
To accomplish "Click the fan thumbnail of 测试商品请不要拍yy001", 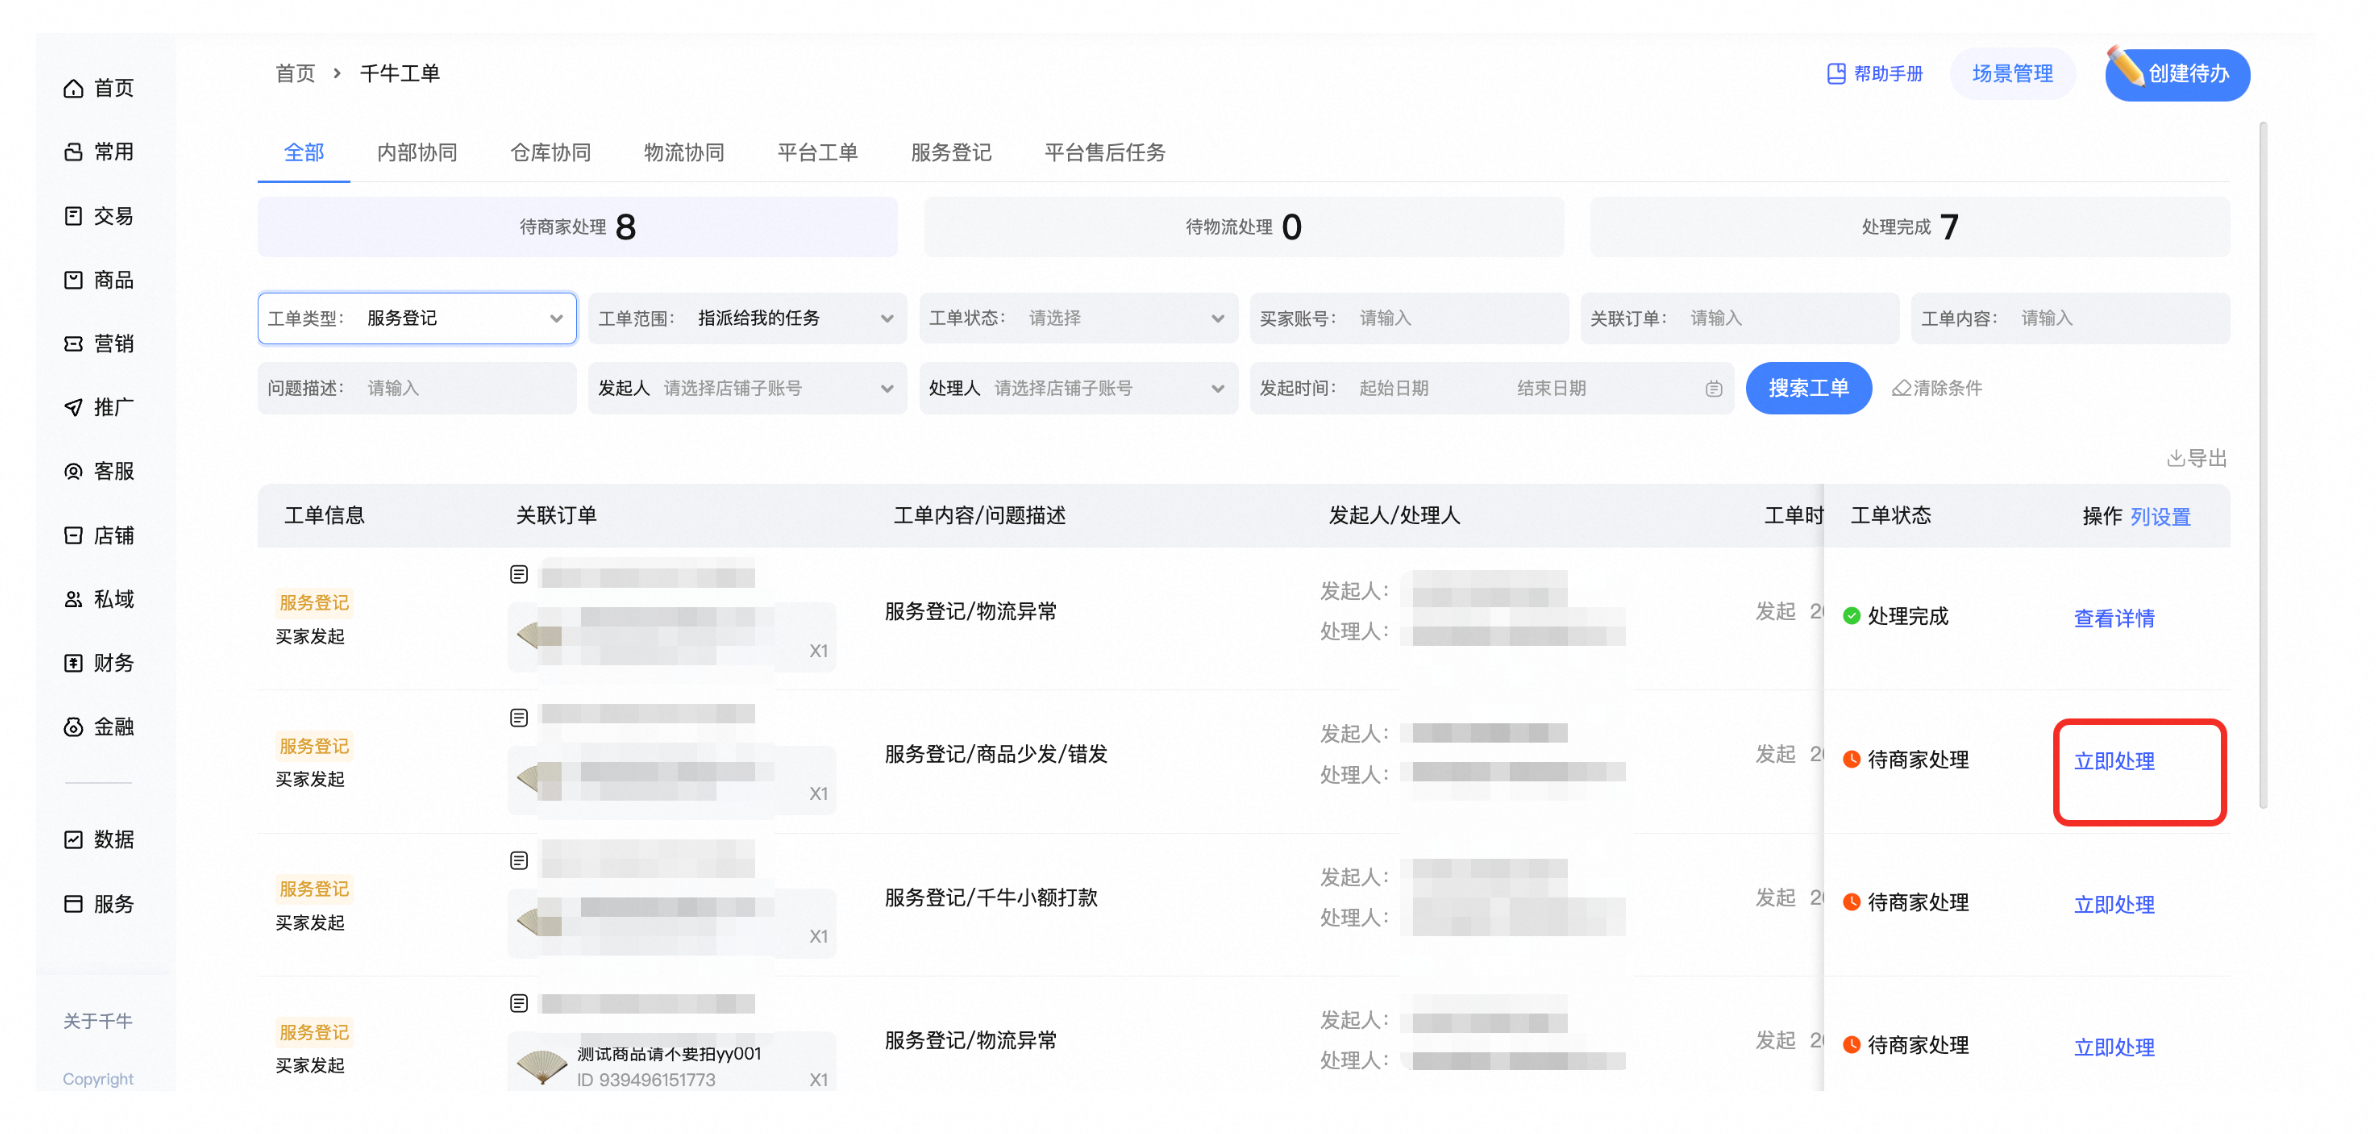I will [x=541, y=1066].
